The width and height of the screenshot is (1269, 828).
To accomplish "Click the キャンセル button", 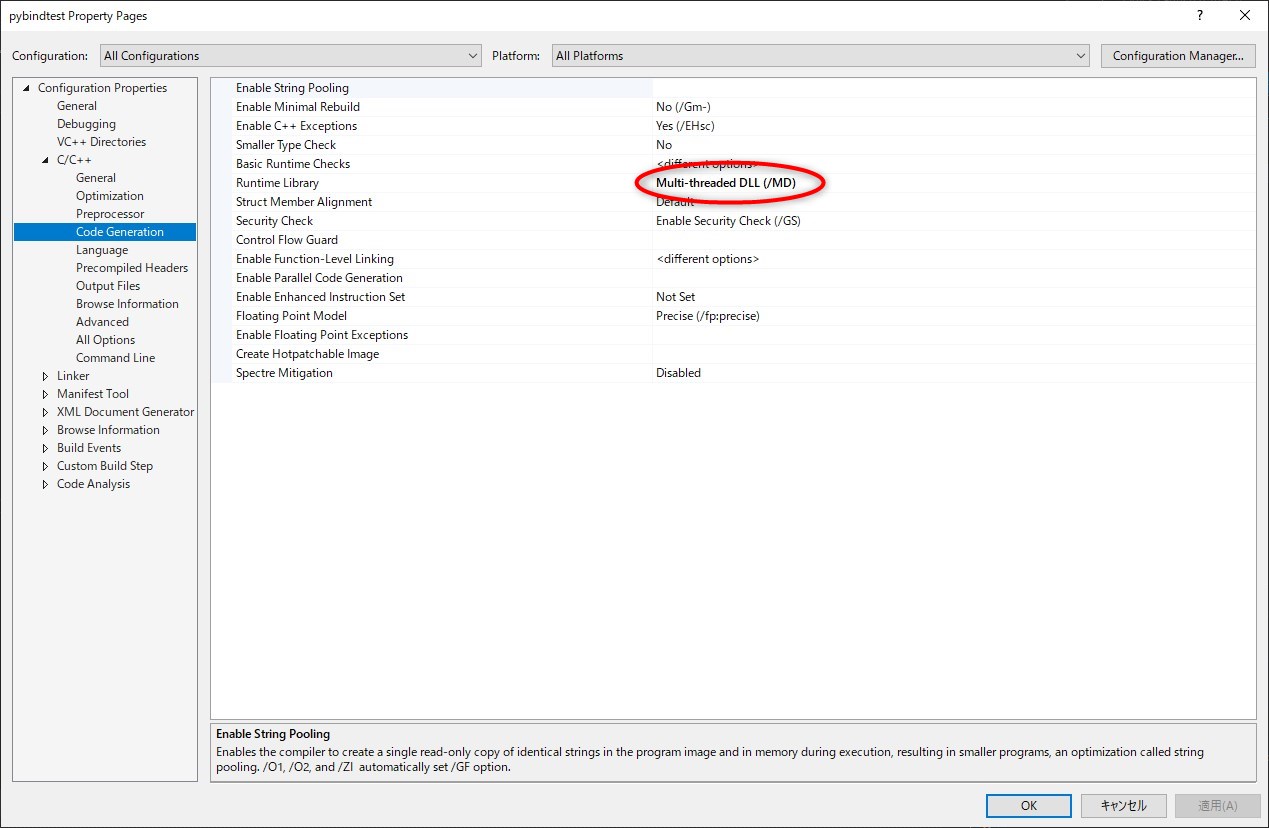I will pos(1123,806).
